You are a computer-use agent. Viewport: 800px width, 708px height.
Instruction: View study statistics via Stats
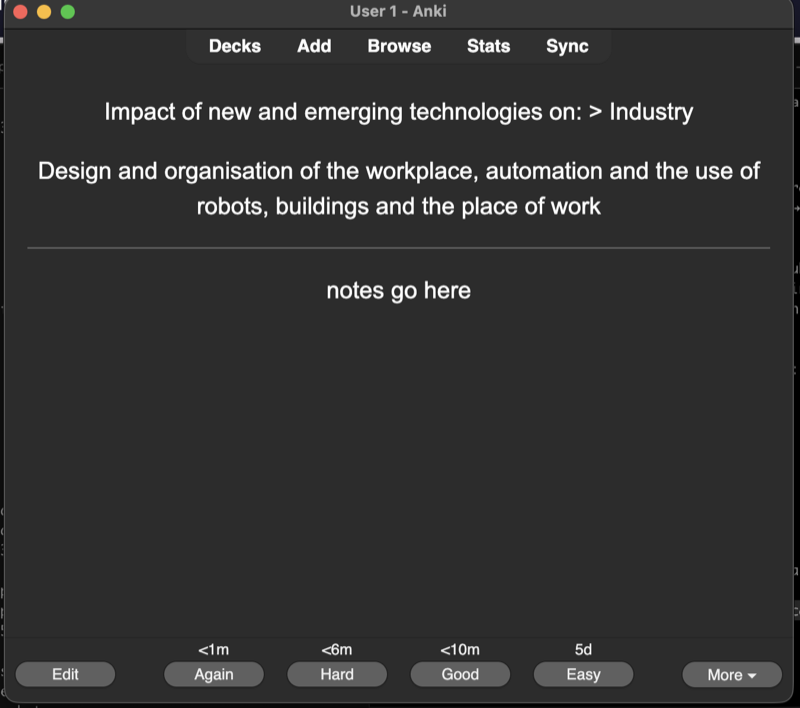tap(488, 46)
